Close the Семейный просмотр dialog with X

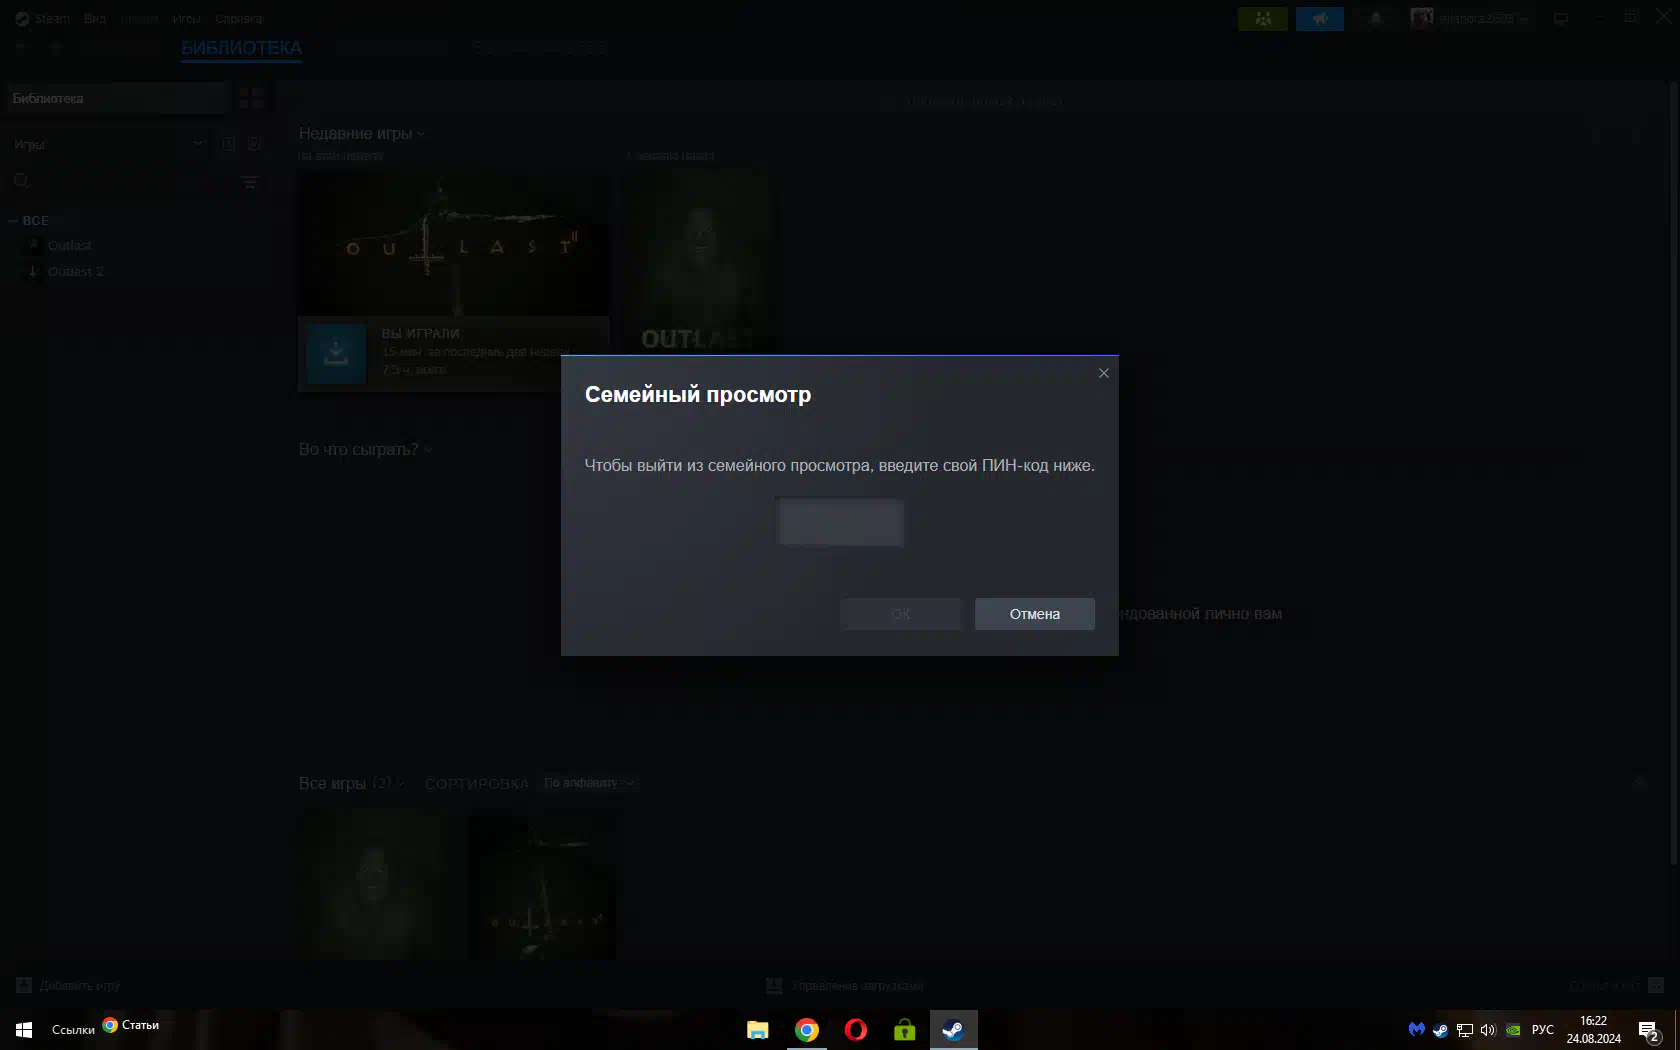coord(1103,373)
